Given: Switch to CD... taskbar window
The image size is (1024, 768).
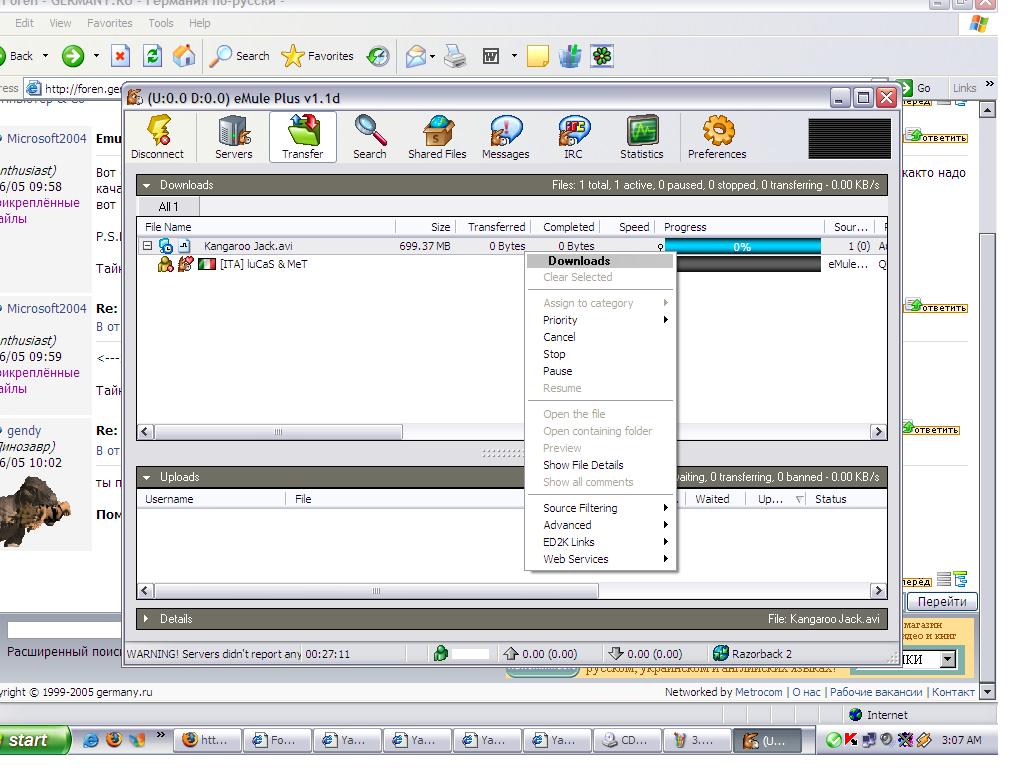Looking at the screenshot, I should (x=626, y=740).
